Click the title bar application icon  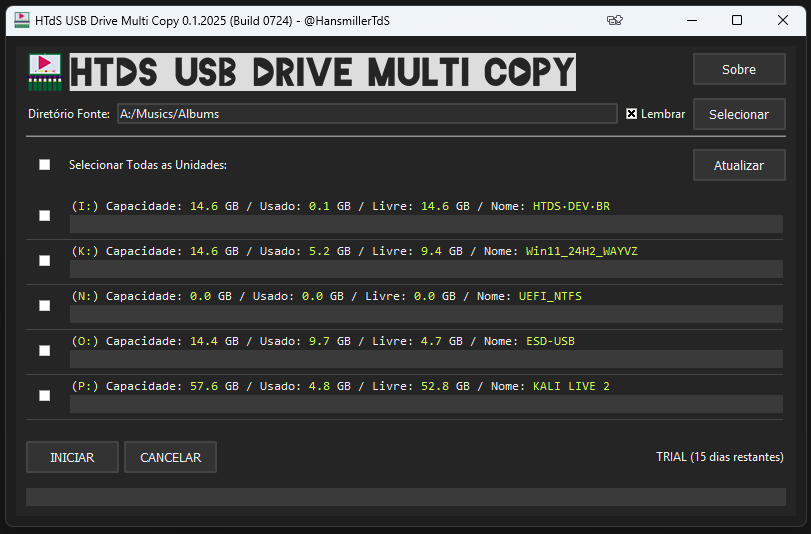[22, 20]
